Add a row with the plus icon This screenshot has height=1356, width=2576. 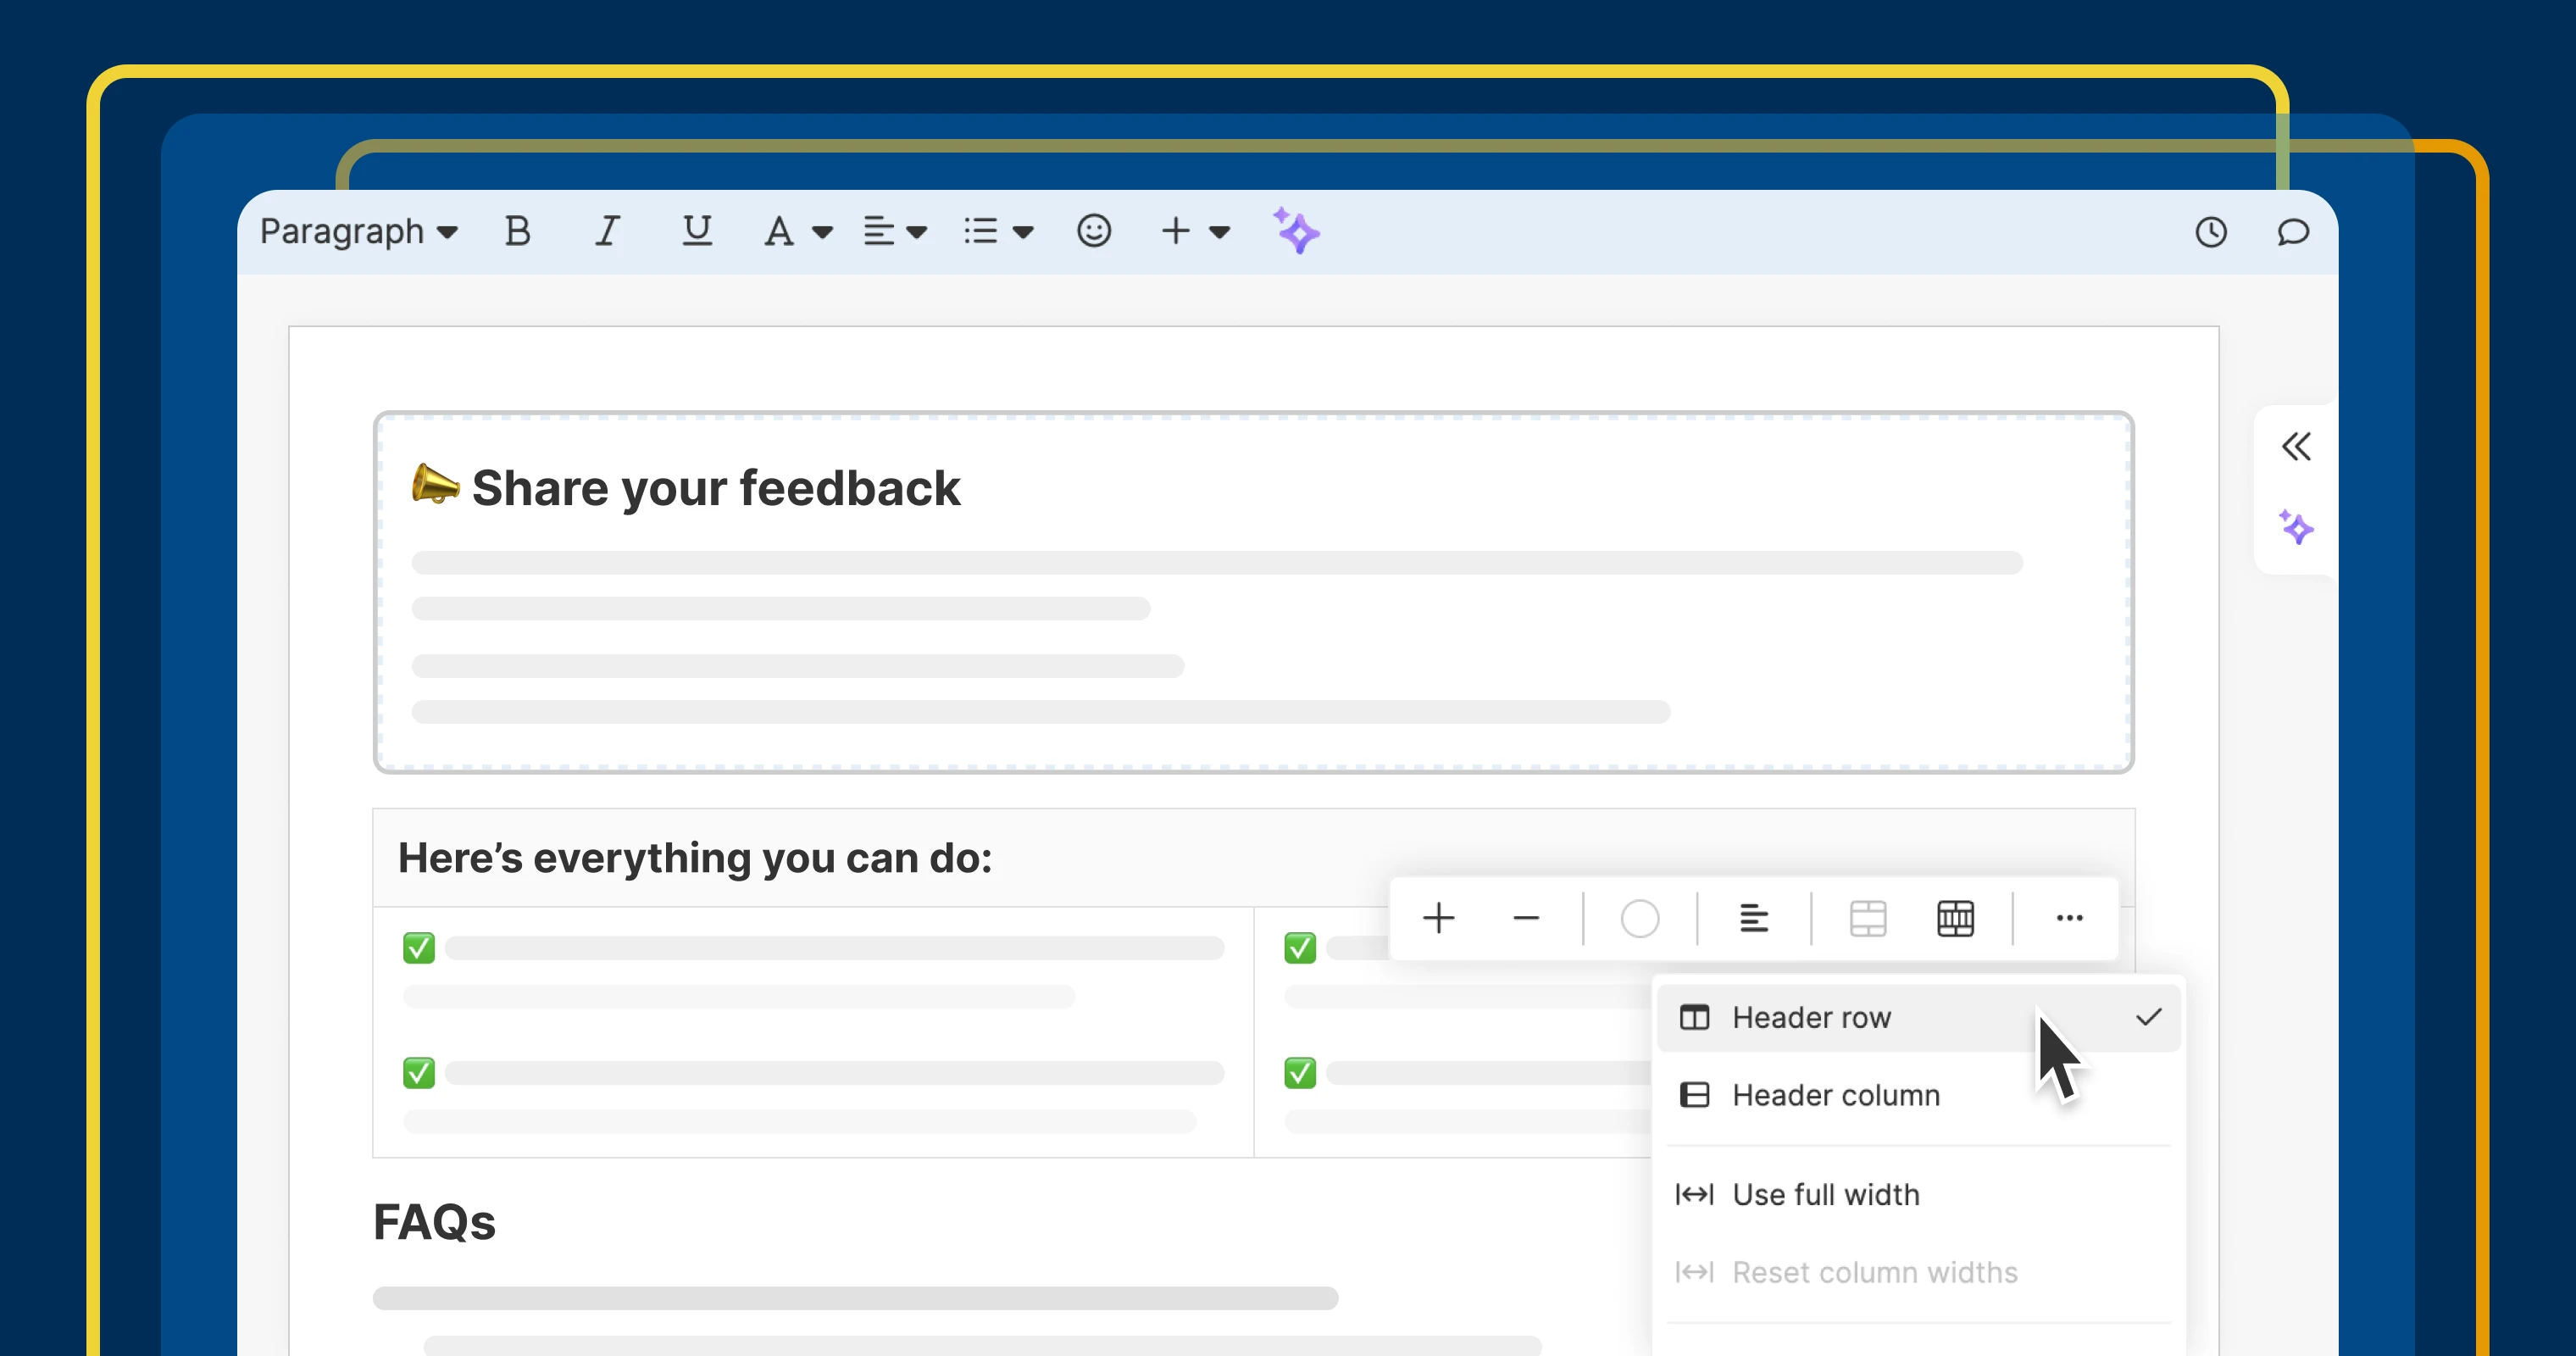(1439, 918)
